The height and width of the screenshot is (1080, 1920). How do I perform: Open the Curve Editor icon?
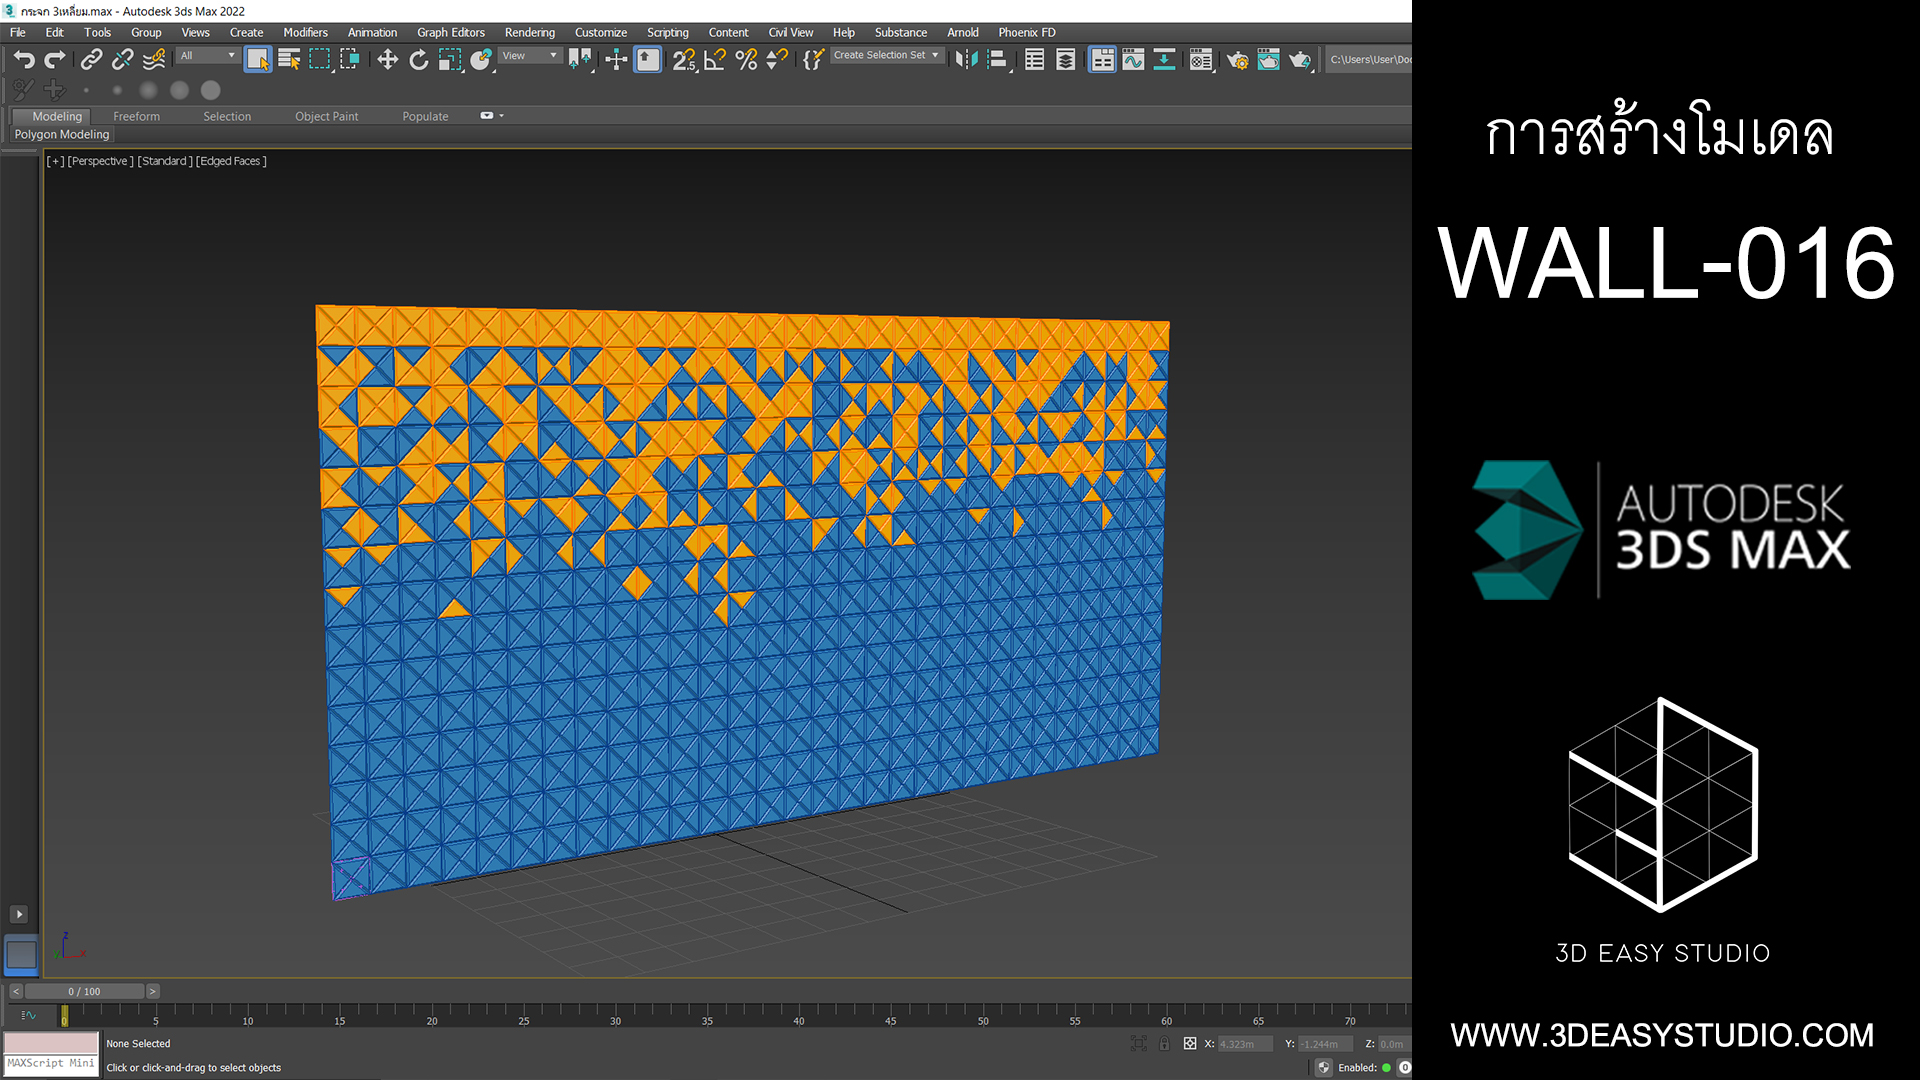(1133, 60)
